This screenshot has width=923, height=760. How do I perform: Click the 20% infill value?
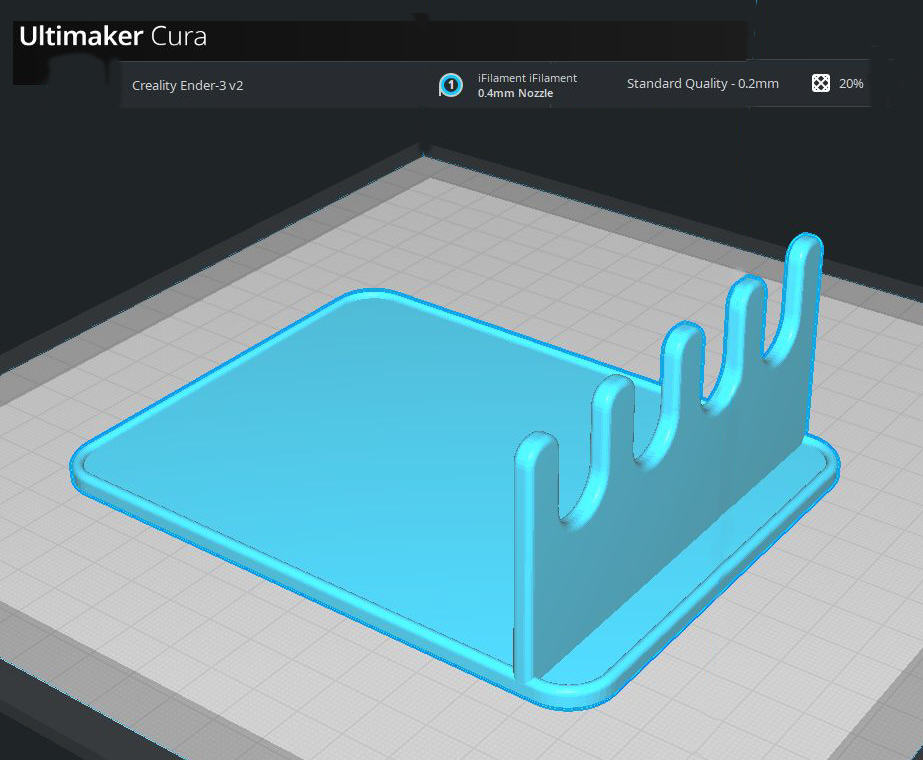851,84
